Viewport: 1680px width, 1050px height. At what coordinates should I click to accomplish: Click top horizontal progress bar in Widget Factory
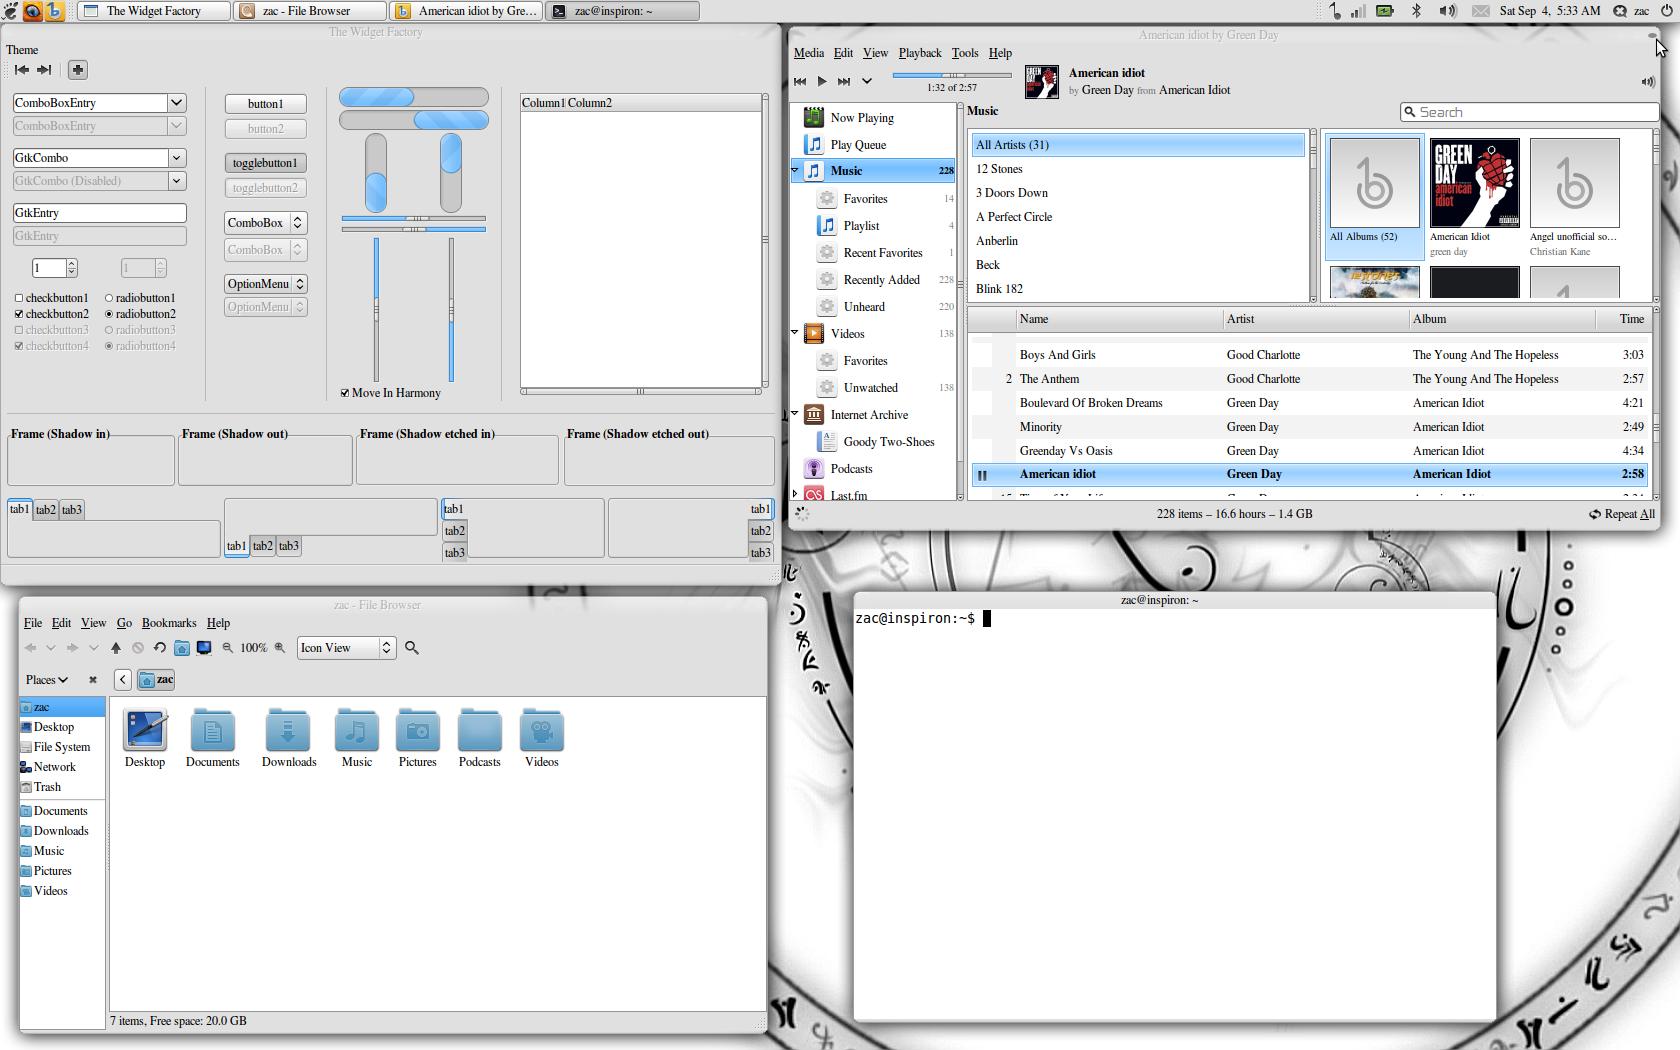[413, 97]
